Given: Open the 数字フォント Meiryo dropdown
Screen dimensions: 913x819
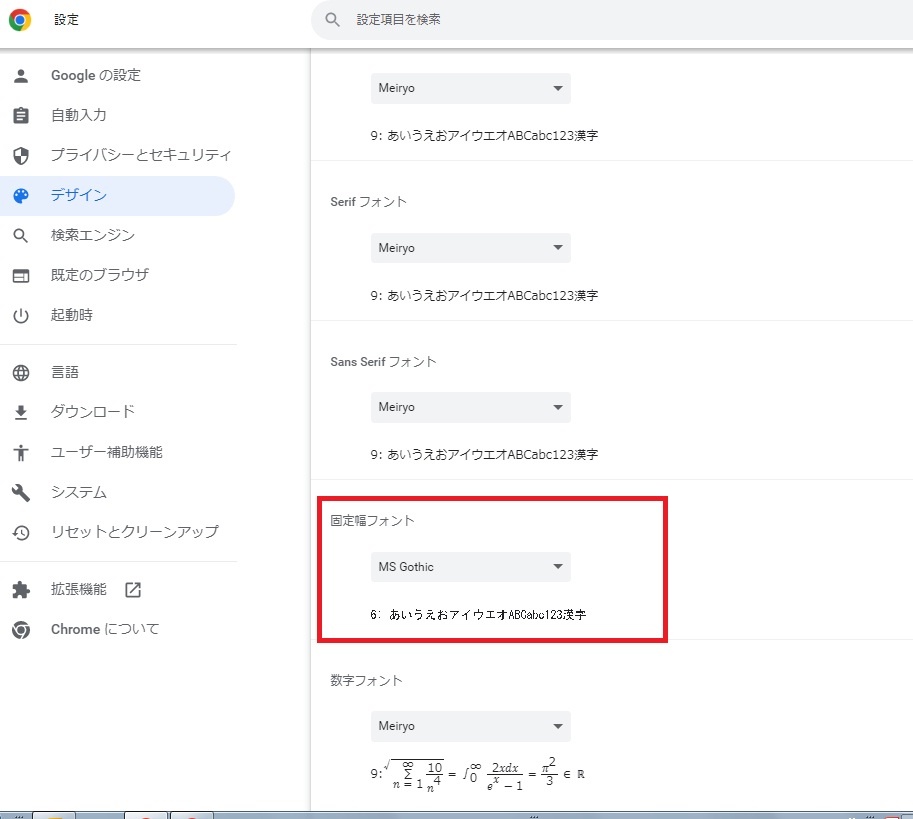Looking at the screenshot, I should (x=470, y=726).
